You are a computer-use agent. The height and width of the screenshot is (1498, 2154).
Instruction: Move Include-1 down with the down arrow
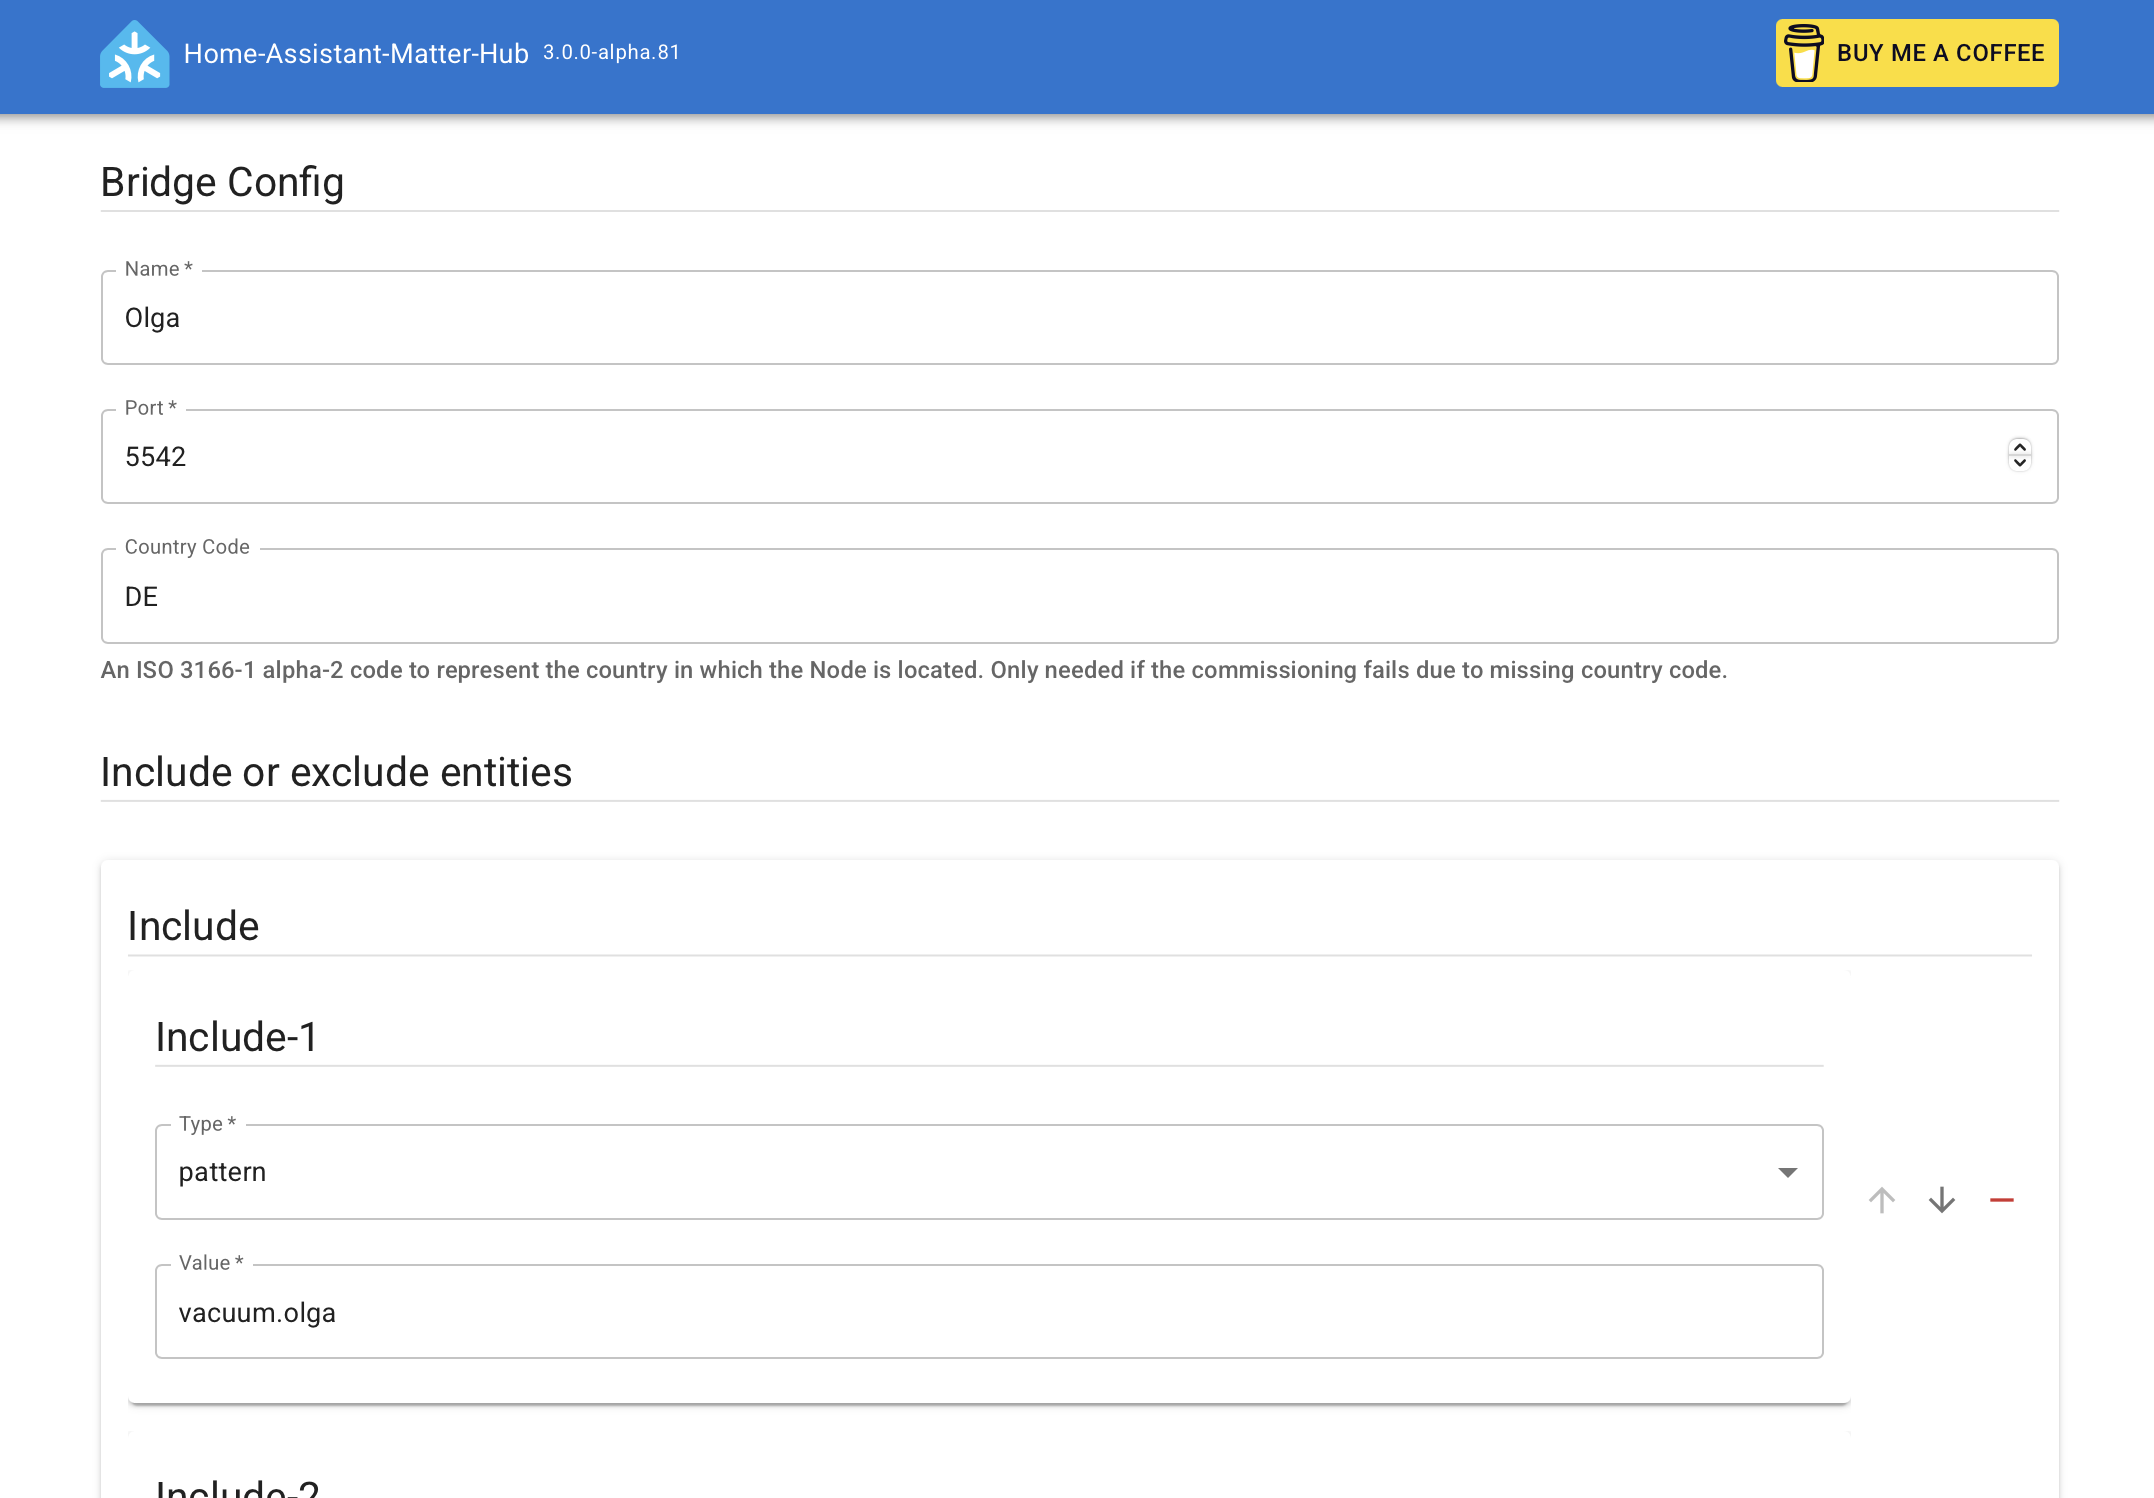pos(1941,1200)
